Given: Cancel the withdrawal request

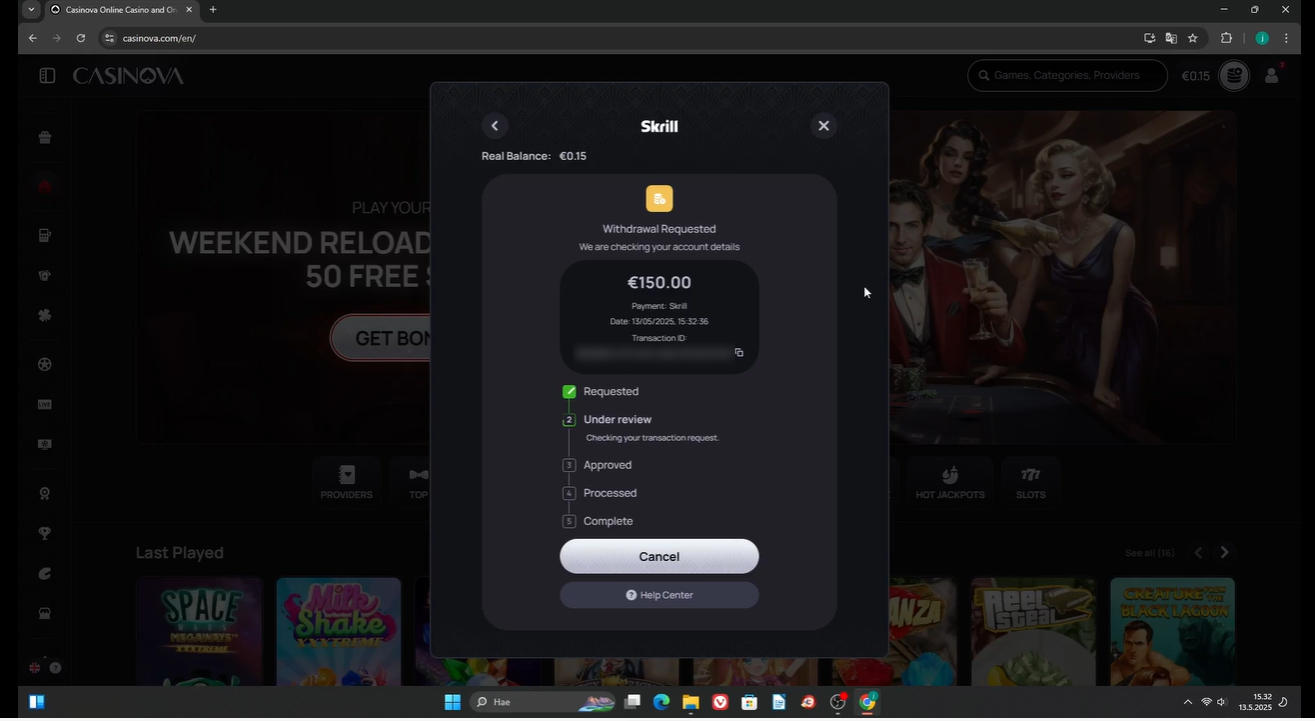Looking at the screenshot, I should [659, 557].
